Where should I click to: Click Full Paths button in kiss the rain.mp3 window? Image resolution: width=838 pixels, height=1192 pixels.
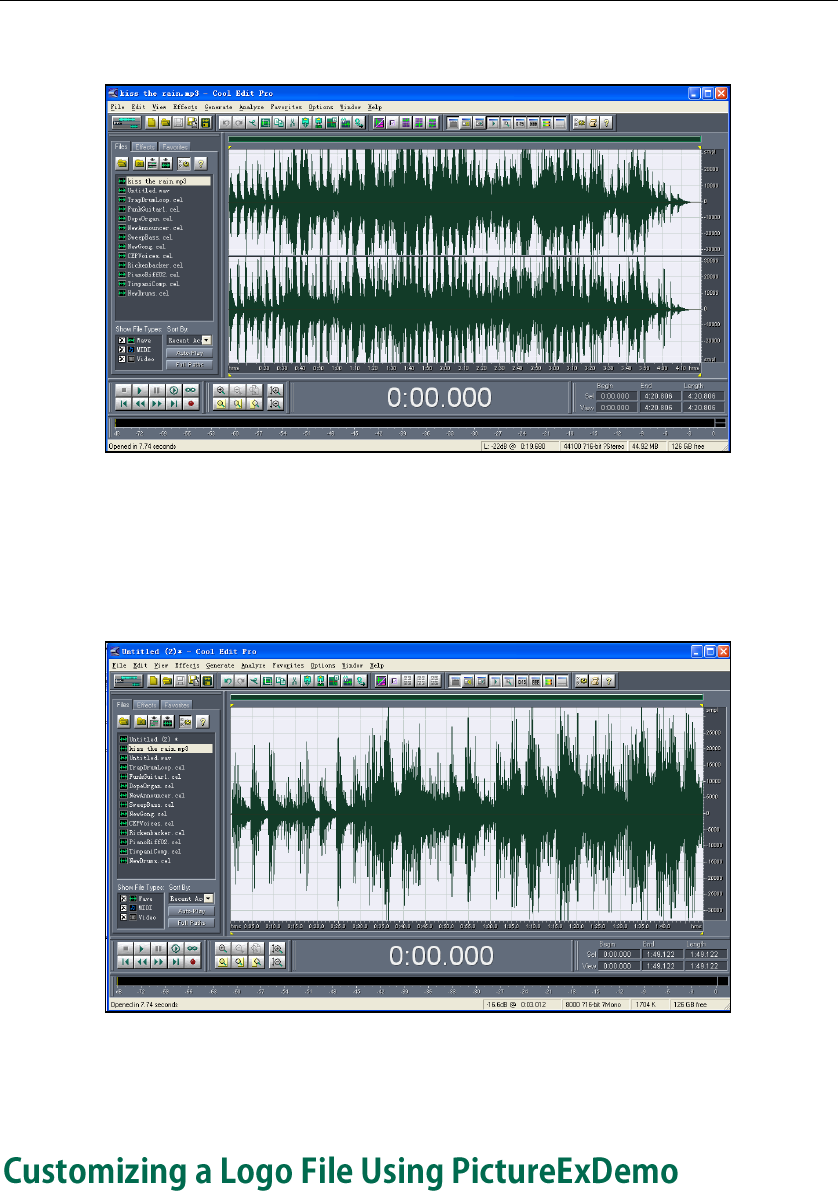189,365
